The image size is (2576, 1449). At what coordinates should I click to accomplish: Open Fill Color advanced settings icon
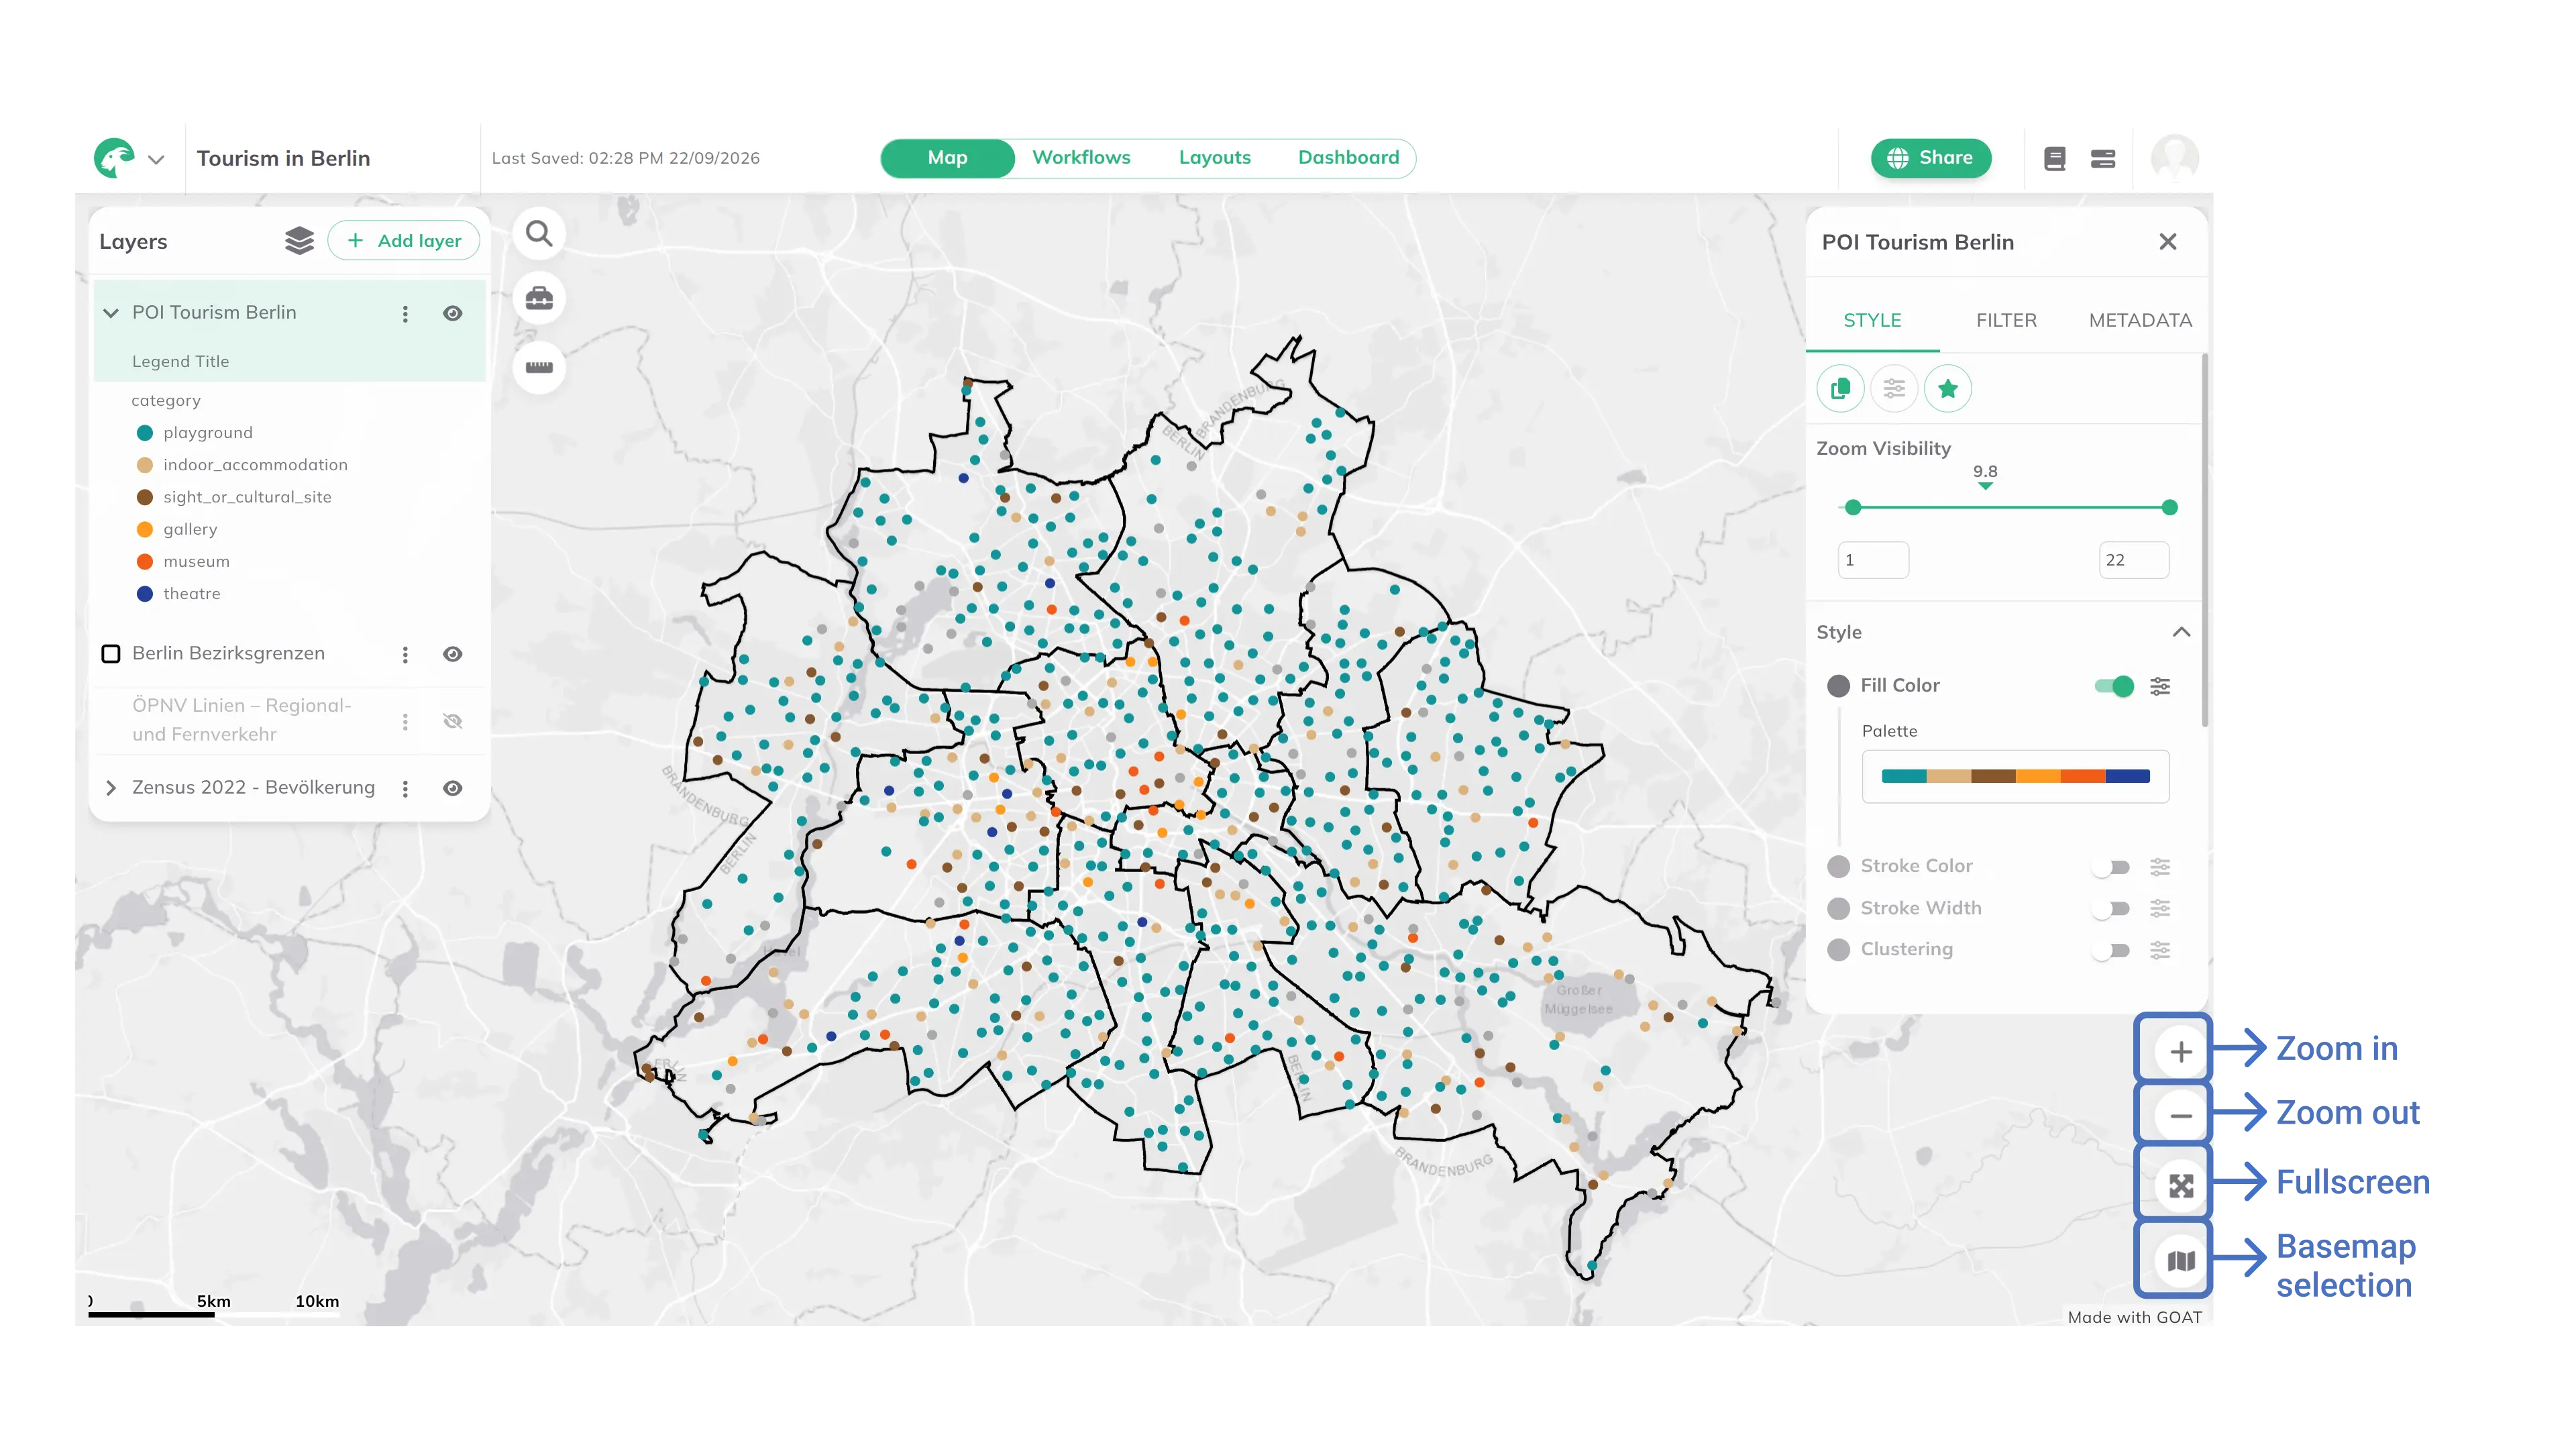point(2160,686)
